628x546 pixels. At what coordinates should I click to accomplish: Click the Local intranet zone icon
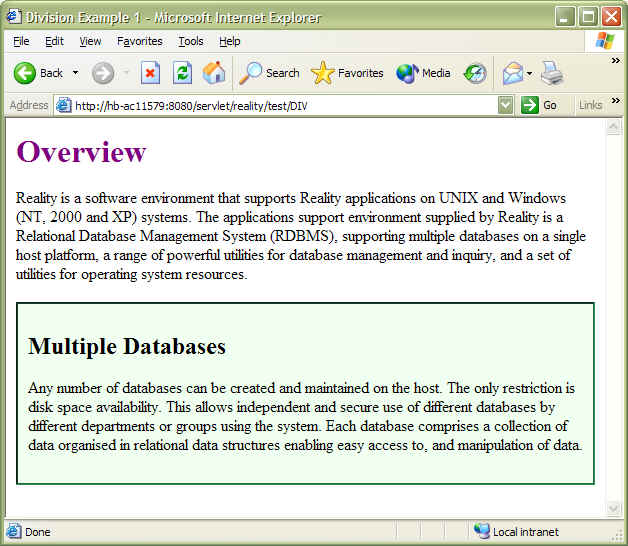click(481, 532)
